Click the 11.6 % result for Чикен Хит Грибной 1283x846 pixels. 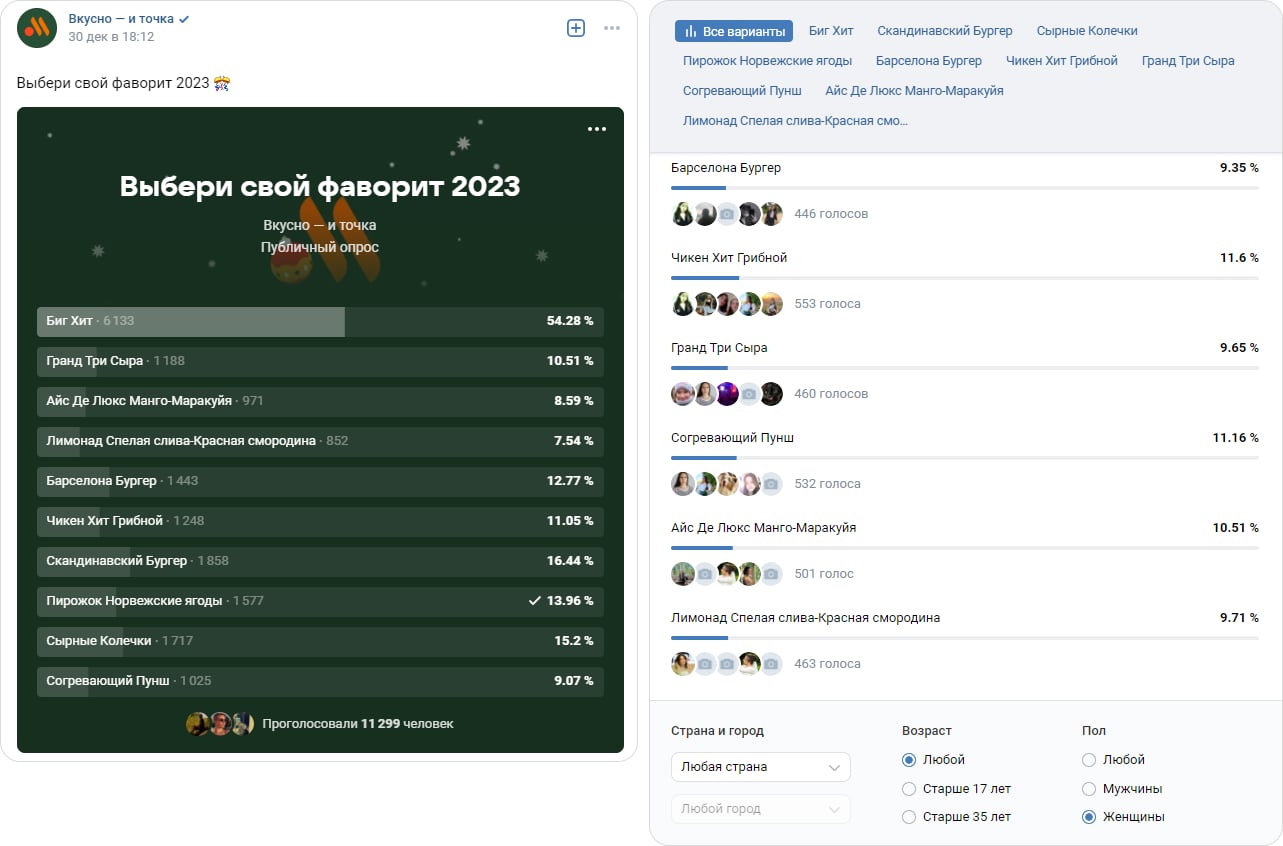tap(1239, 258)
